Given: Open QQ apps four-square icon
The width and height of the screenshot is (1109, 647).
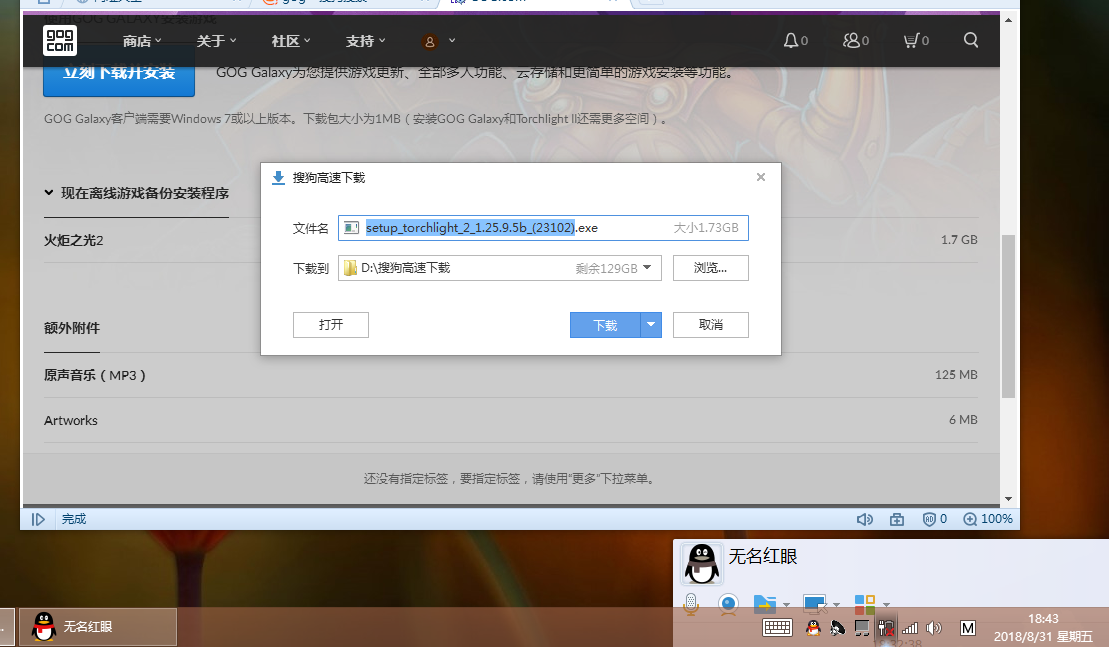Looking at the screenshot, I should tap(864, 604).
